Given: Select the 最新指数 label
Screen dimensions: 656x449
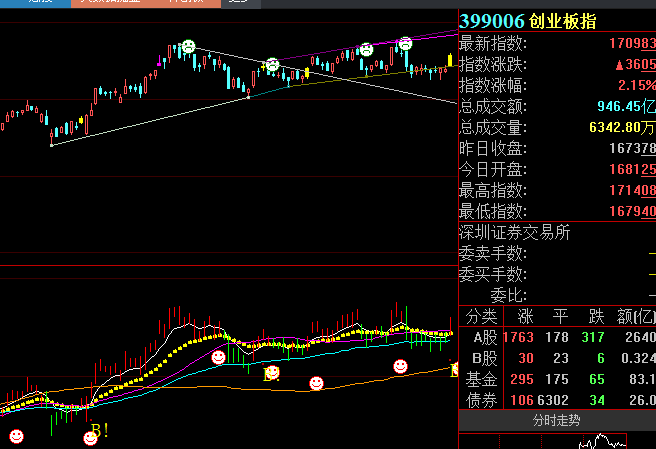Looking at the screenshot, I should [x=493, y=43].
